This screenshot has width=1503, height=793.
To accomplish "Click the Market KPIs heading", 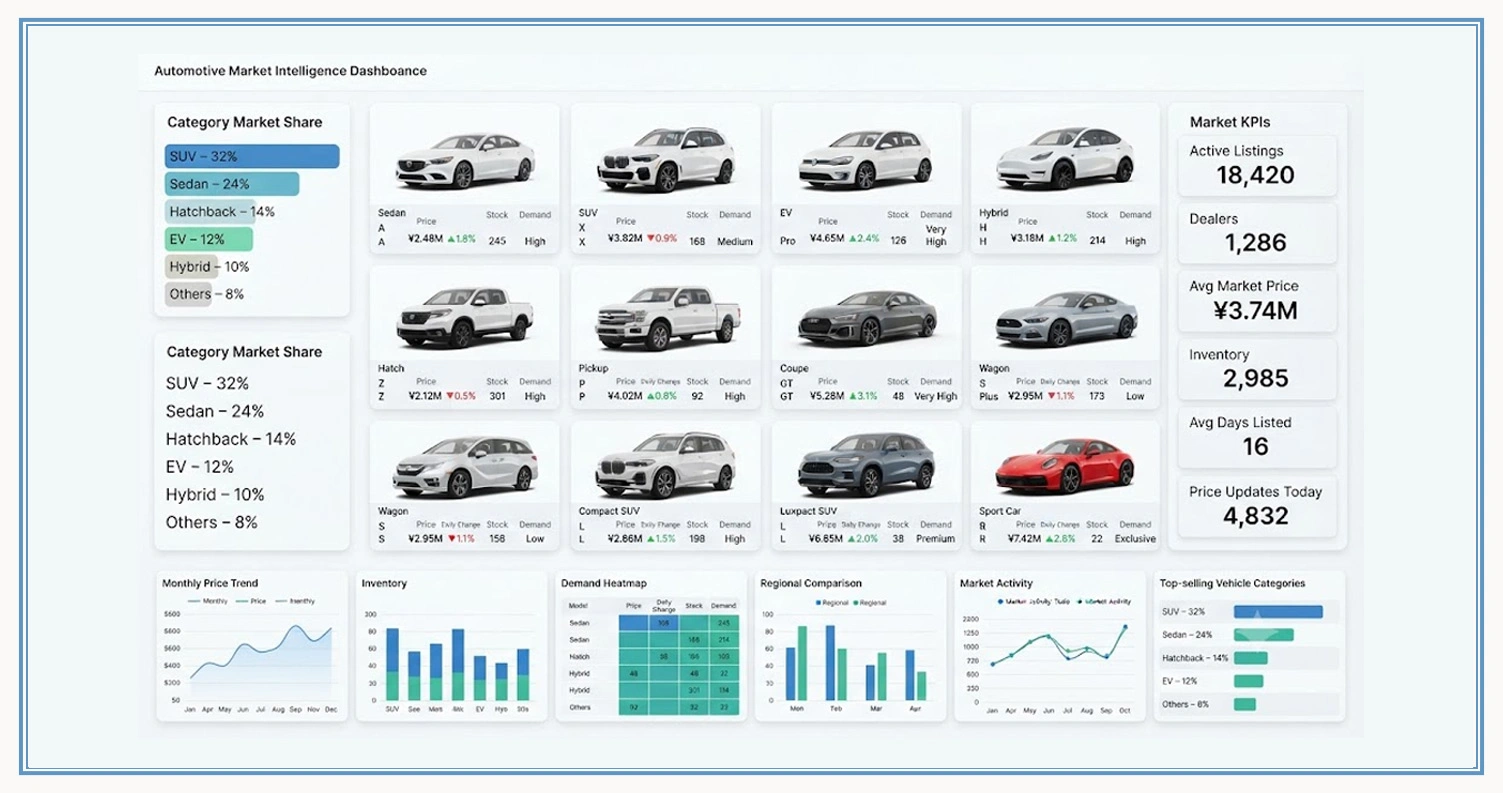I will (1230, 122).
